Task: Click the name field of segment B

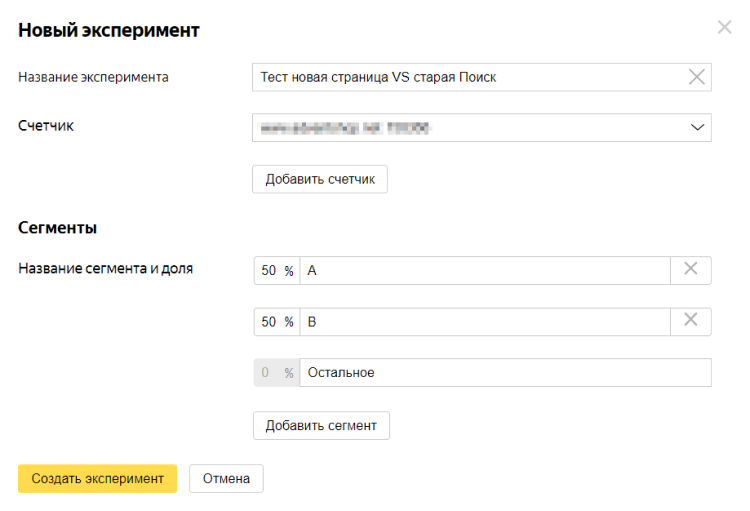Action: (x=485, y=322)
